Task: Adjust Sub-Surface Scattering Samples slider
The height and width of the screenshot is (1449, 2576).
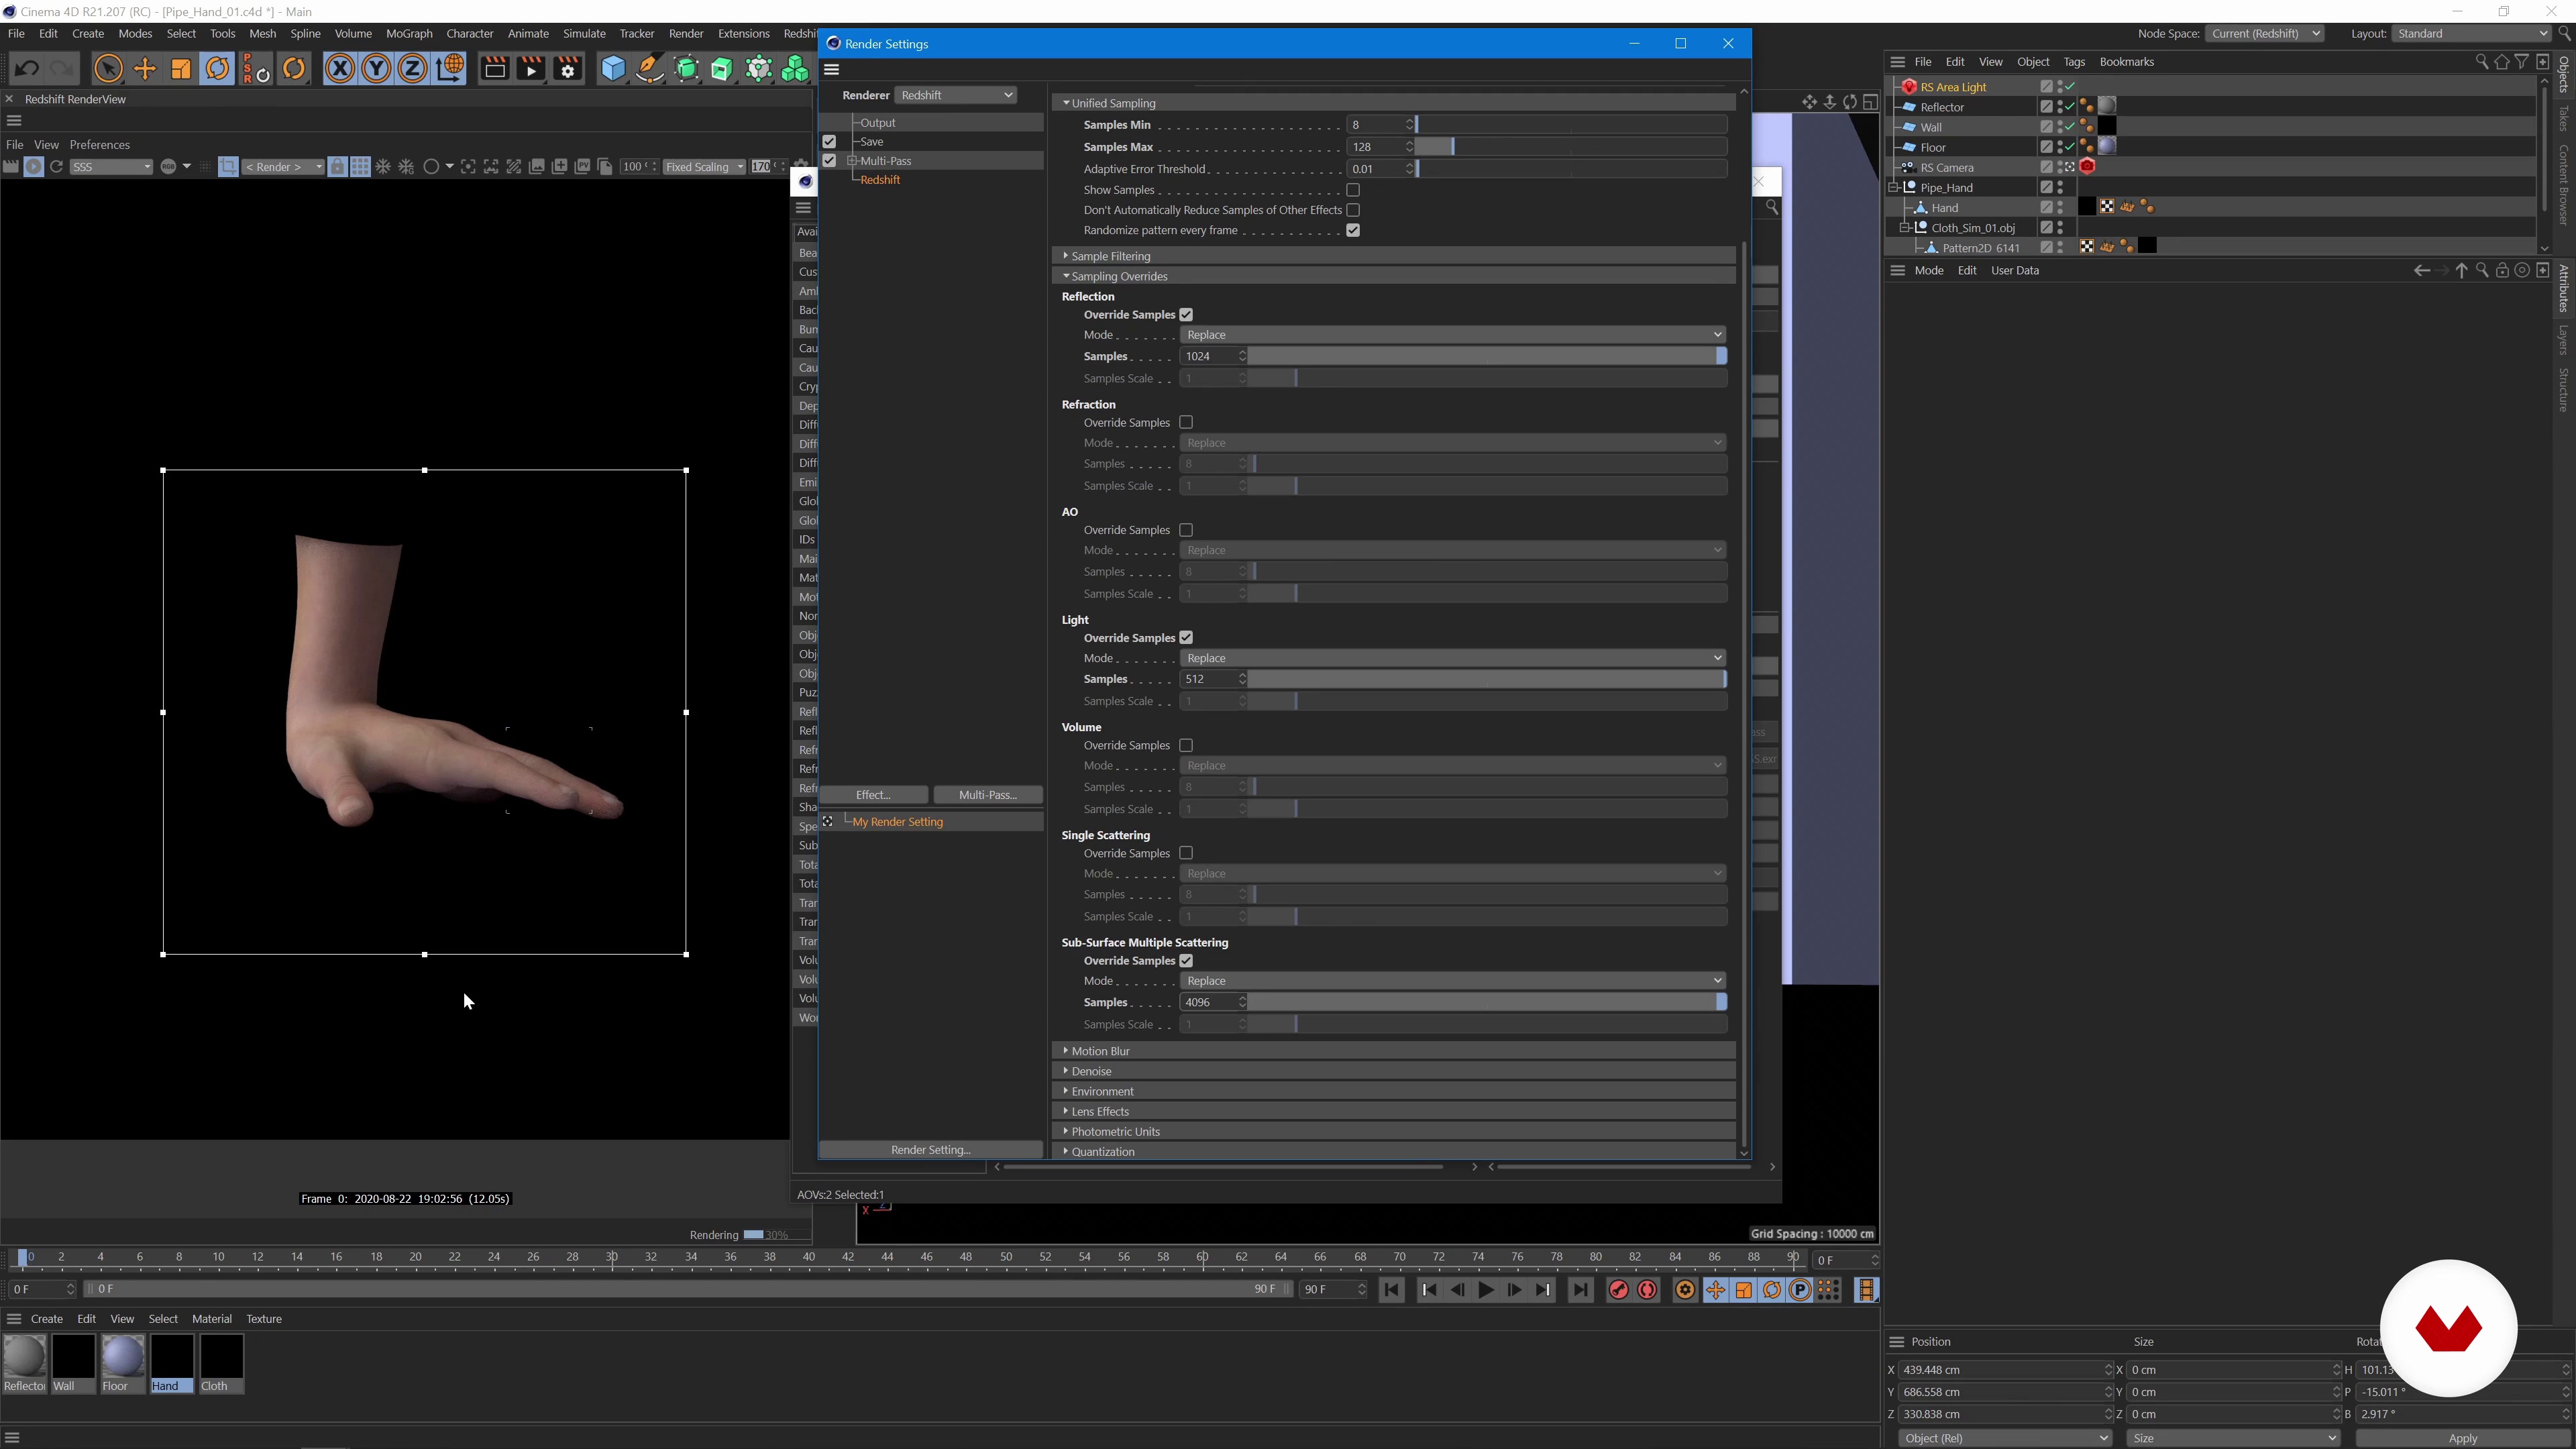Action: point(1487,1003)
